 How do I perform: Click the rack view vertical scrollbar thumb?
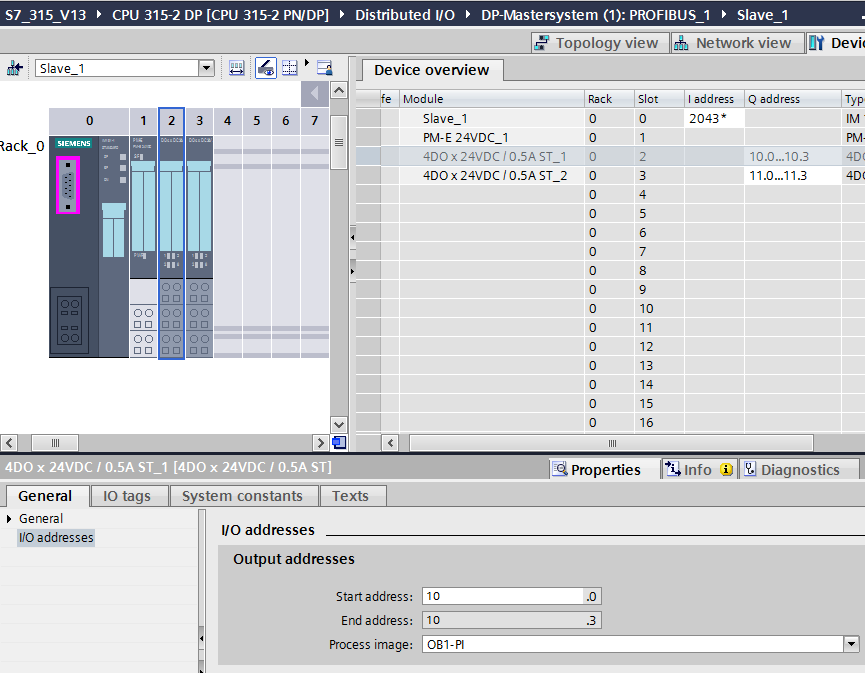point(339,142)
